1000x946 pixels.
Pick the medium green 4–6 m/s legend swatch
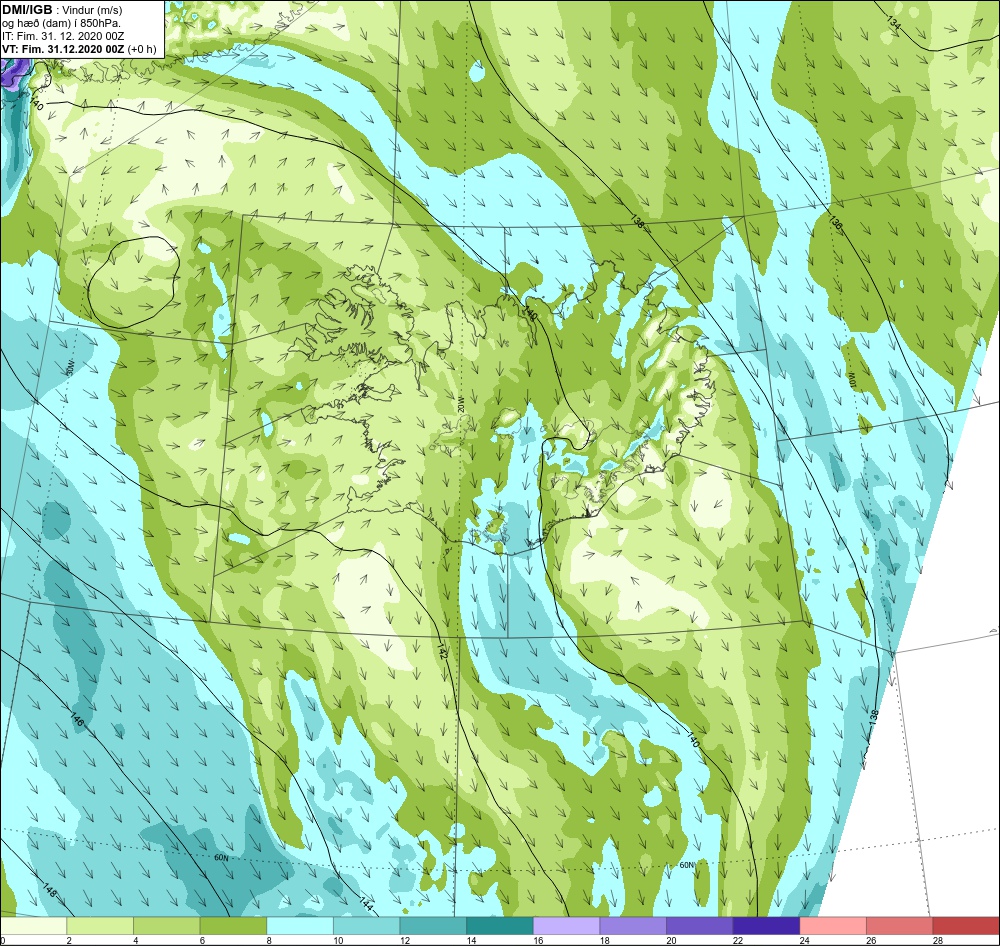coord(166,925)
